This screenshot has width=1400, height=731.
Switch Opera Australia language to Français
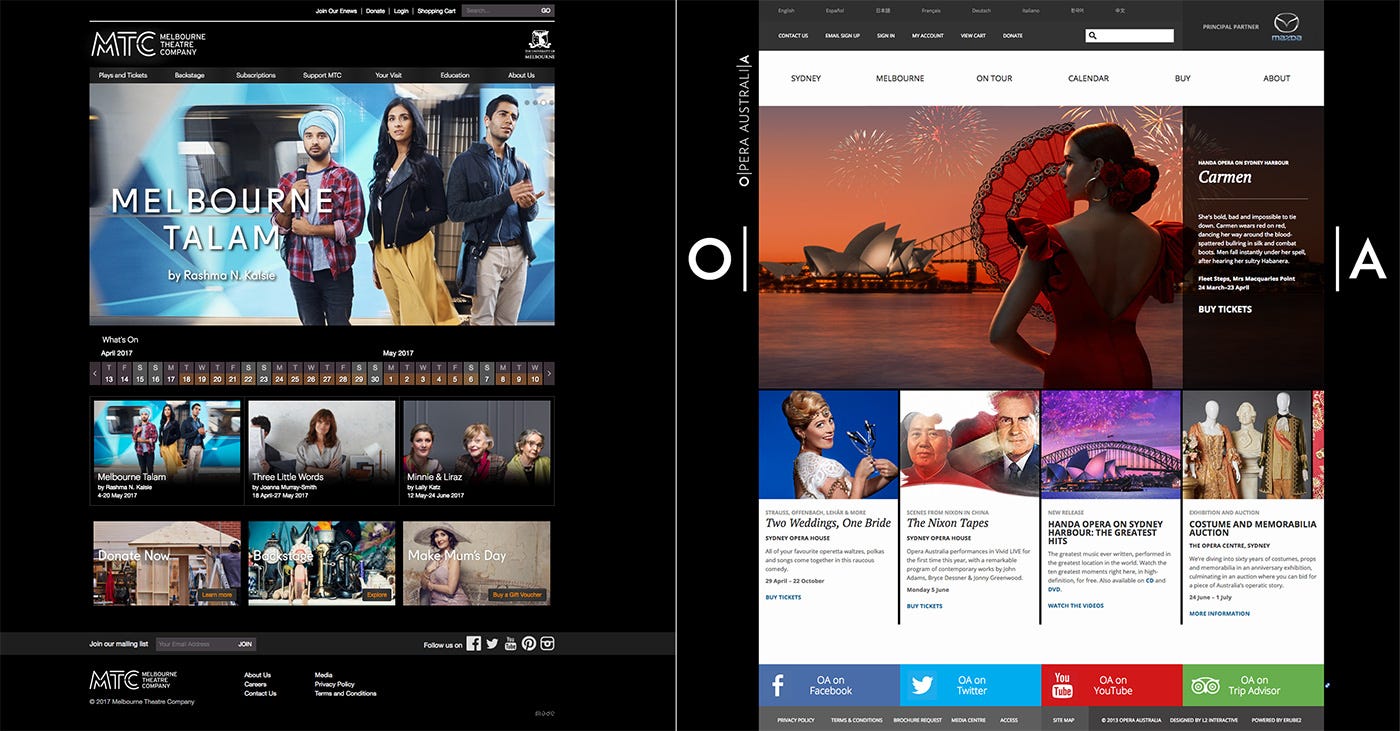(x=931, y=11)
